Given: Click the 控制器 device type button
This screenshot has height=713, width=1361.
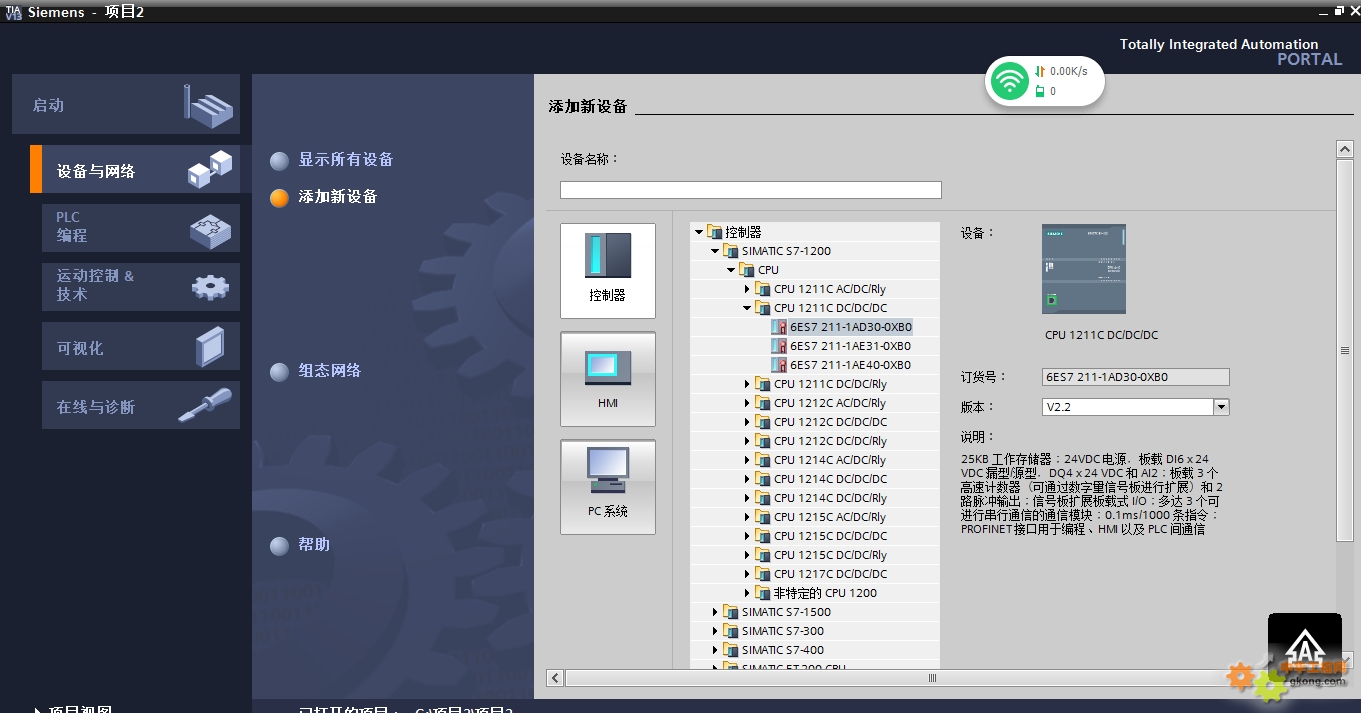Looking at the screenshot, I should point(608,271).
